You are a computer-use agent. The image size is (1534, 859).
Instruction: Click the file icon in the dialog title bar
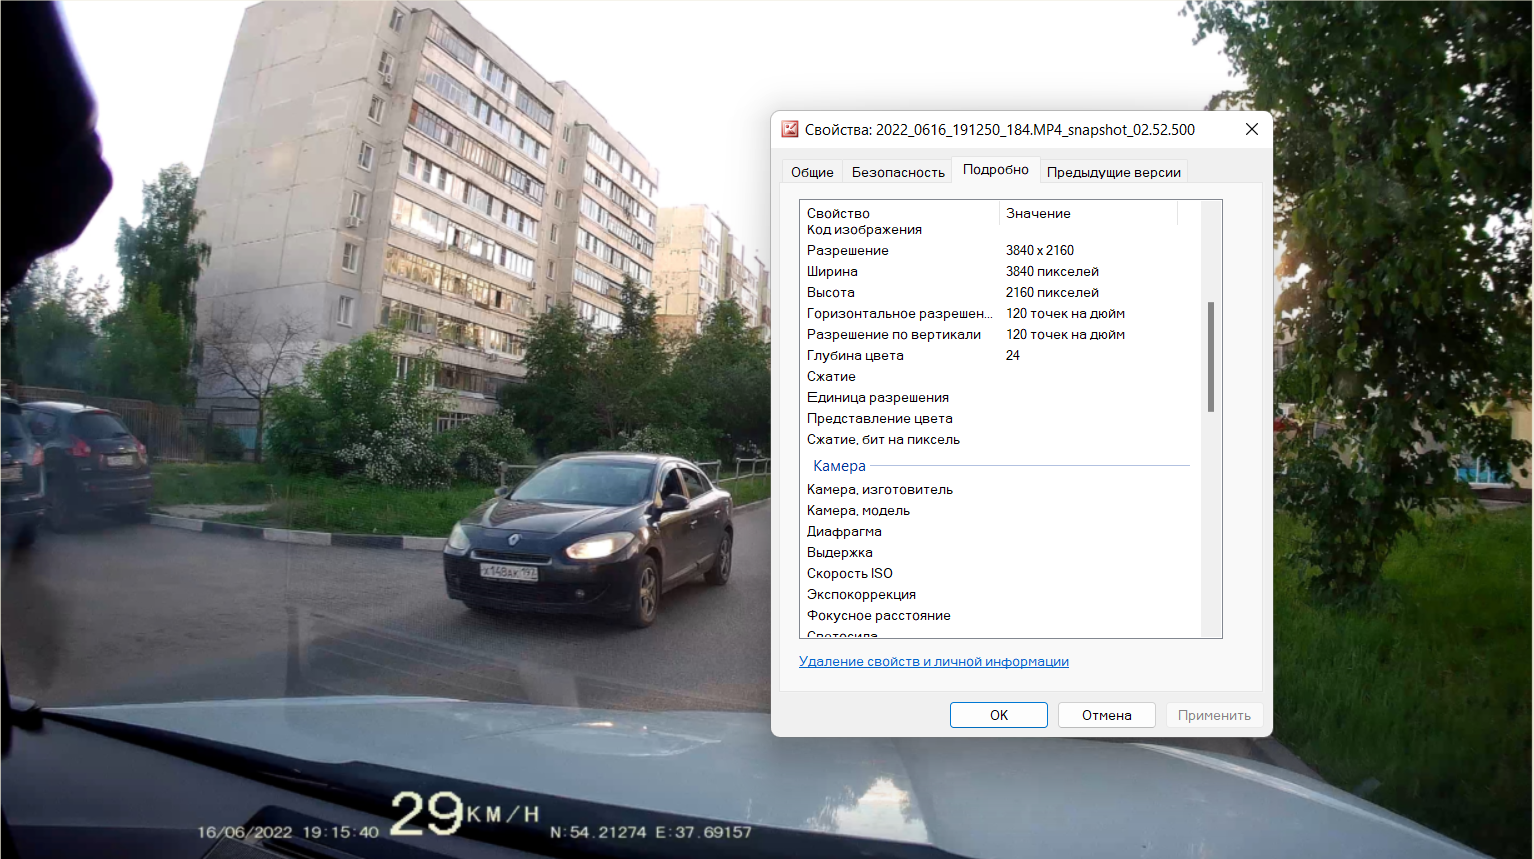pos(790,129)
